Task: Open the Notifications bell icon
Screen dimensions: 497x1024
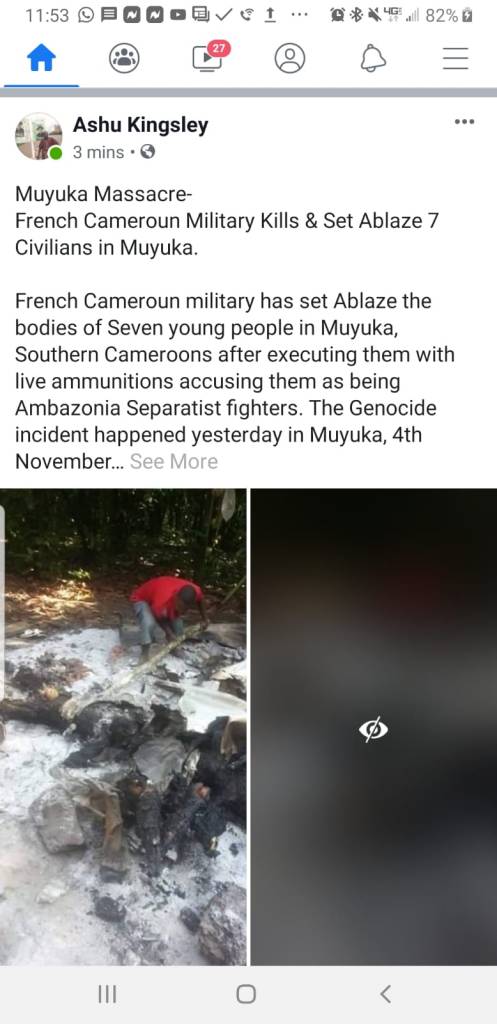Action: click(373, 59)
